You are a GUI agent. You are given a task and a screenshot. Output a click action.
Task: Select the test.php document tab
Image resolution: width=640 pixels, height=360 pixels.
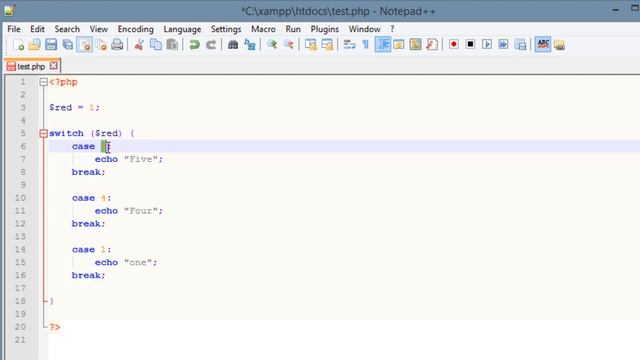[32, 66]
